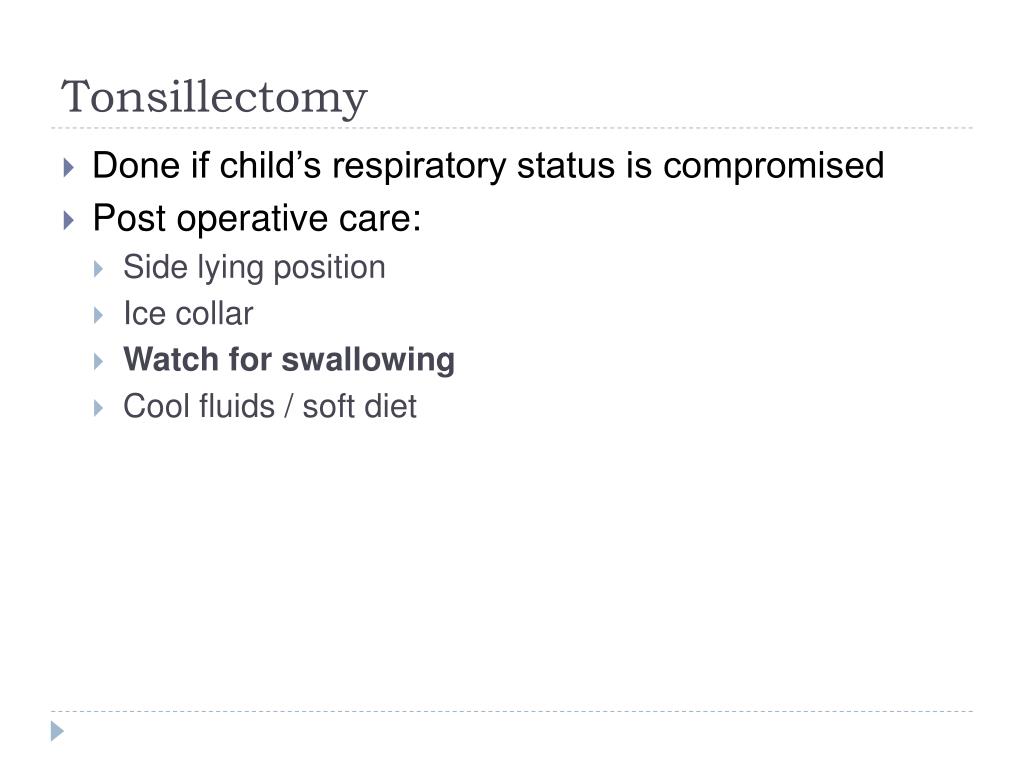
Task: Click the word "respiratory" in the first bullet
Action: pyautogui.click(x=419, y=166)
